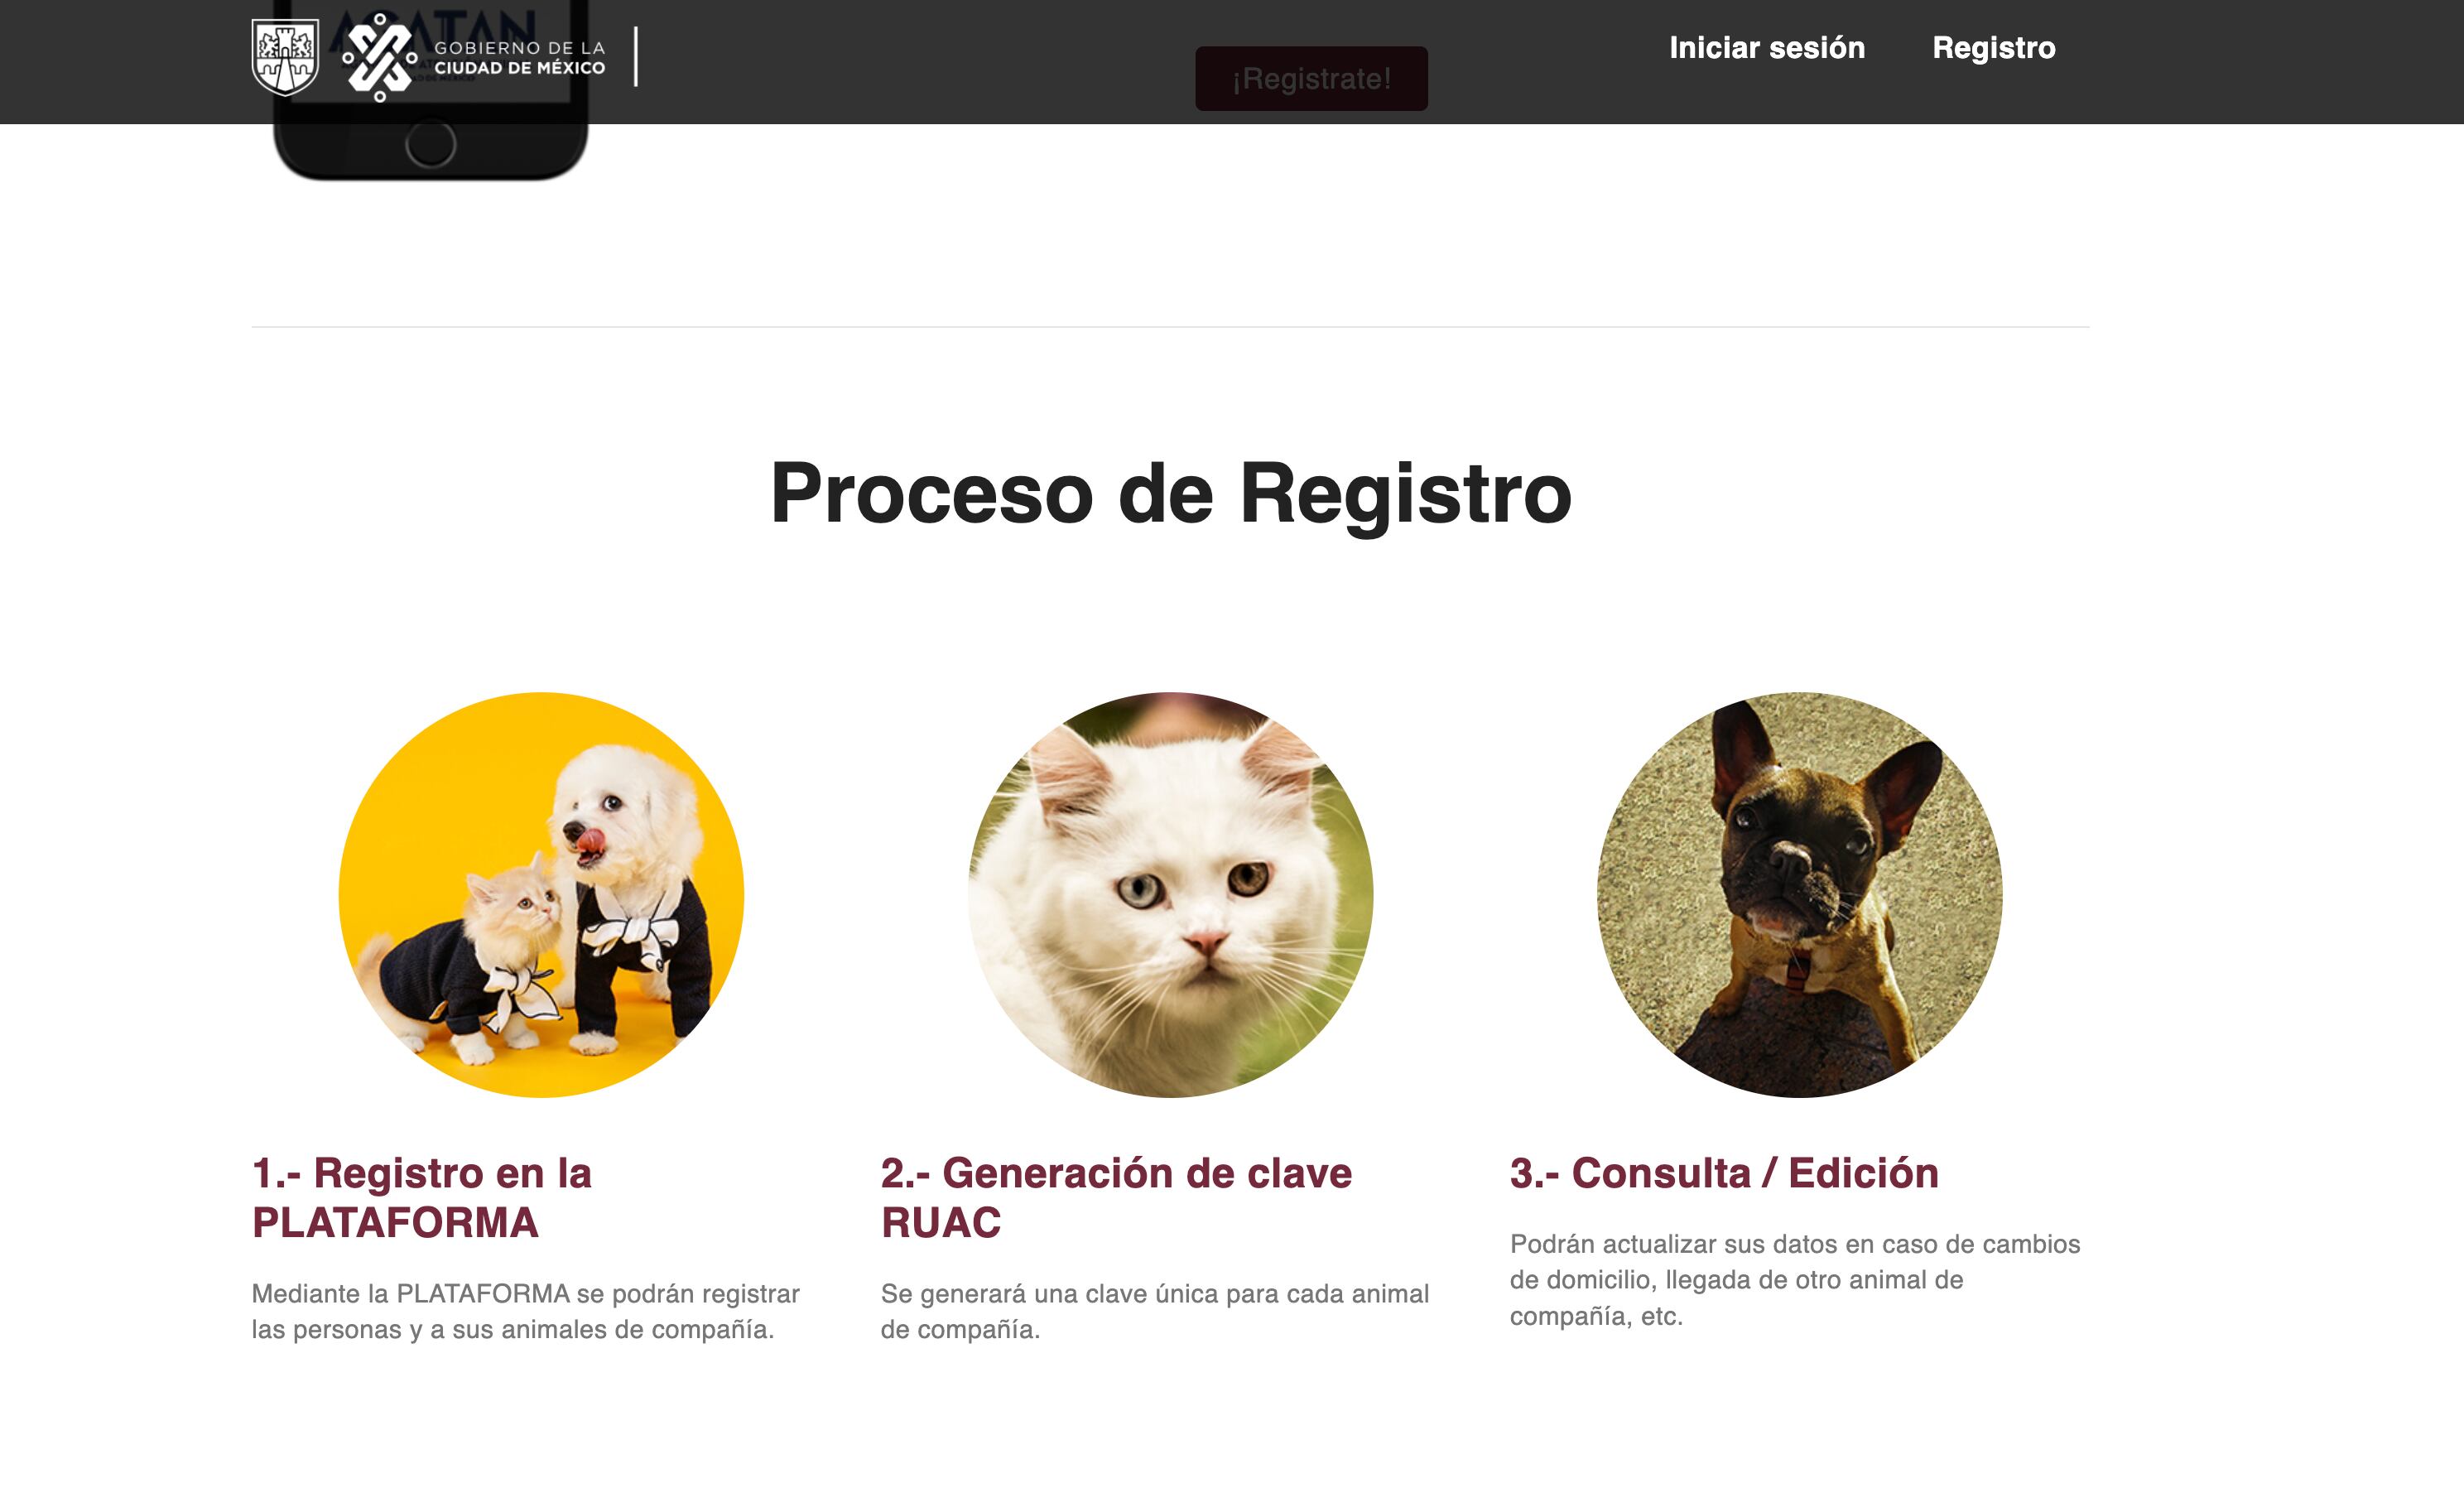Click the CDMX interlocking emblem logo
Screen dimensions: 2464x1512
click(380, 58)
